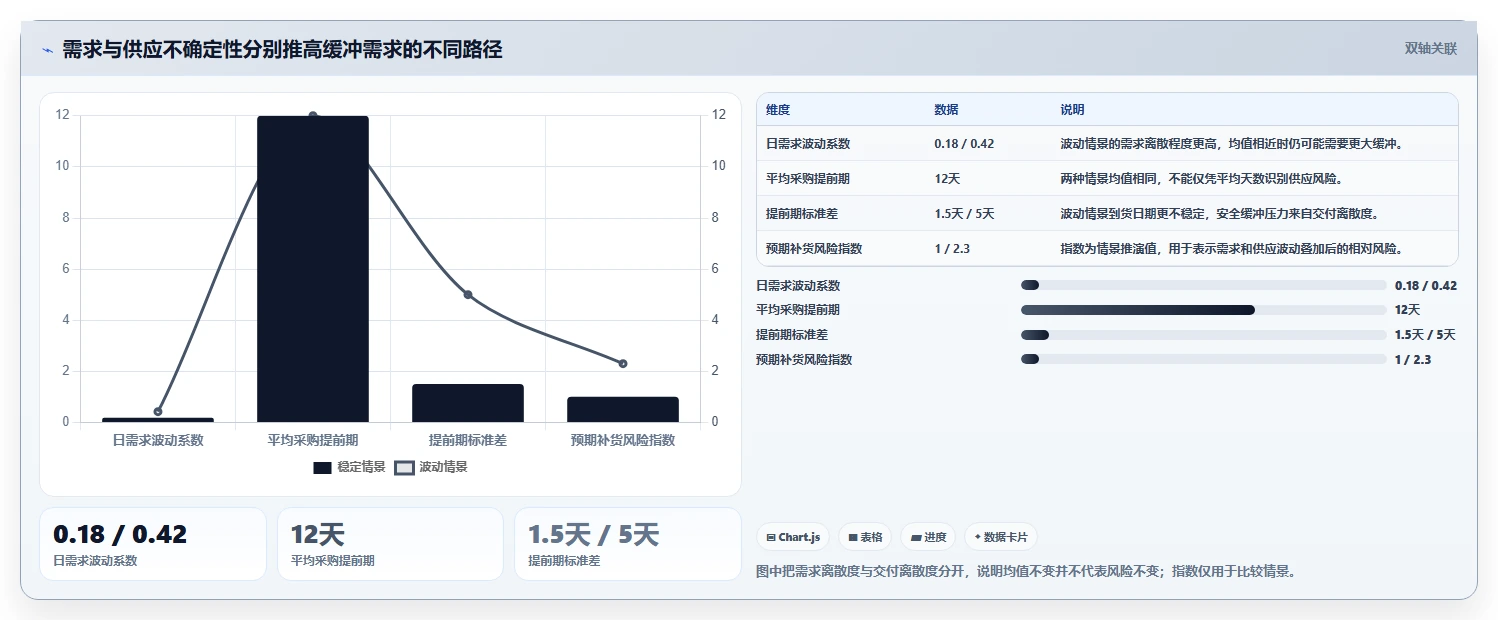This screenshot has height=620, width=1498.
Task: Click the footnote starting 图中把需求离散度
Action: [x=1026, y=572]
